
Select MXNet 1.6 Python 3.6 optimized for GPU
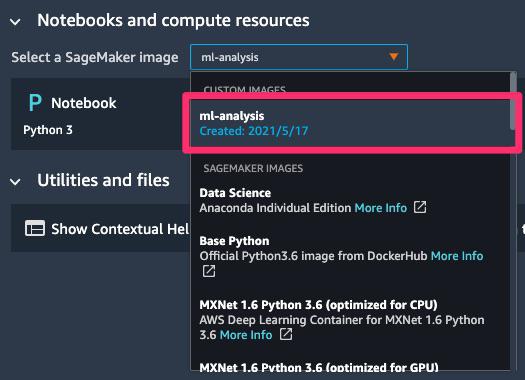pos(350,366)
